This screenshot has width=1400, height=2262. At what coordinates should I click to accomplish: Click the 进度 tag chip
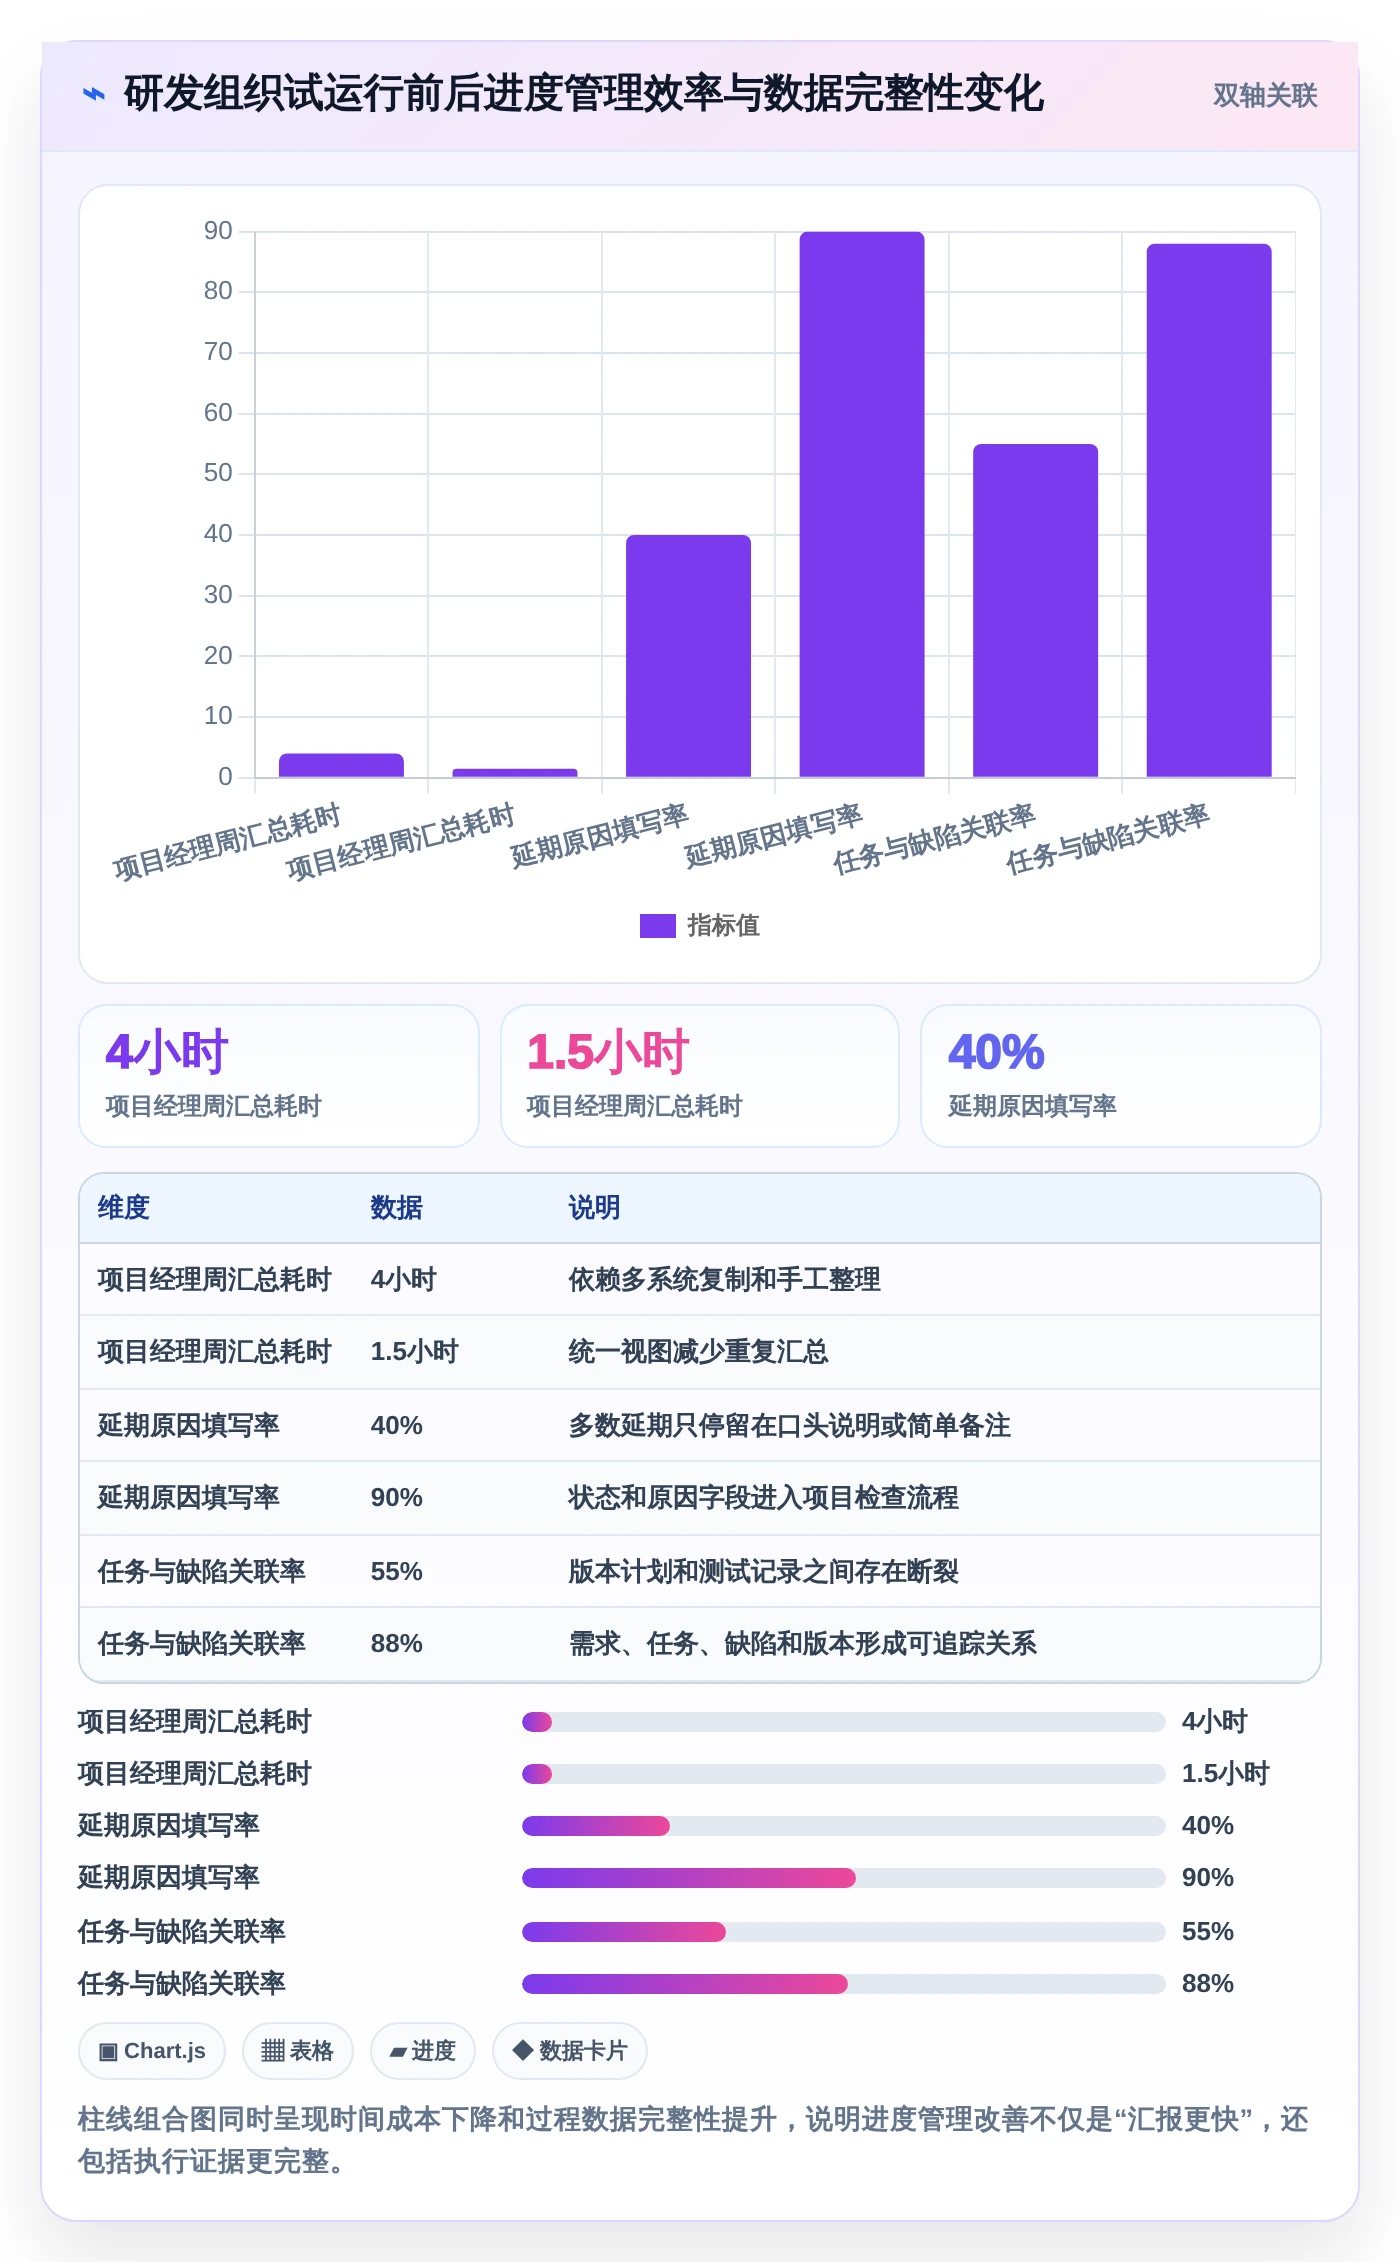[x=423, y=2051]
